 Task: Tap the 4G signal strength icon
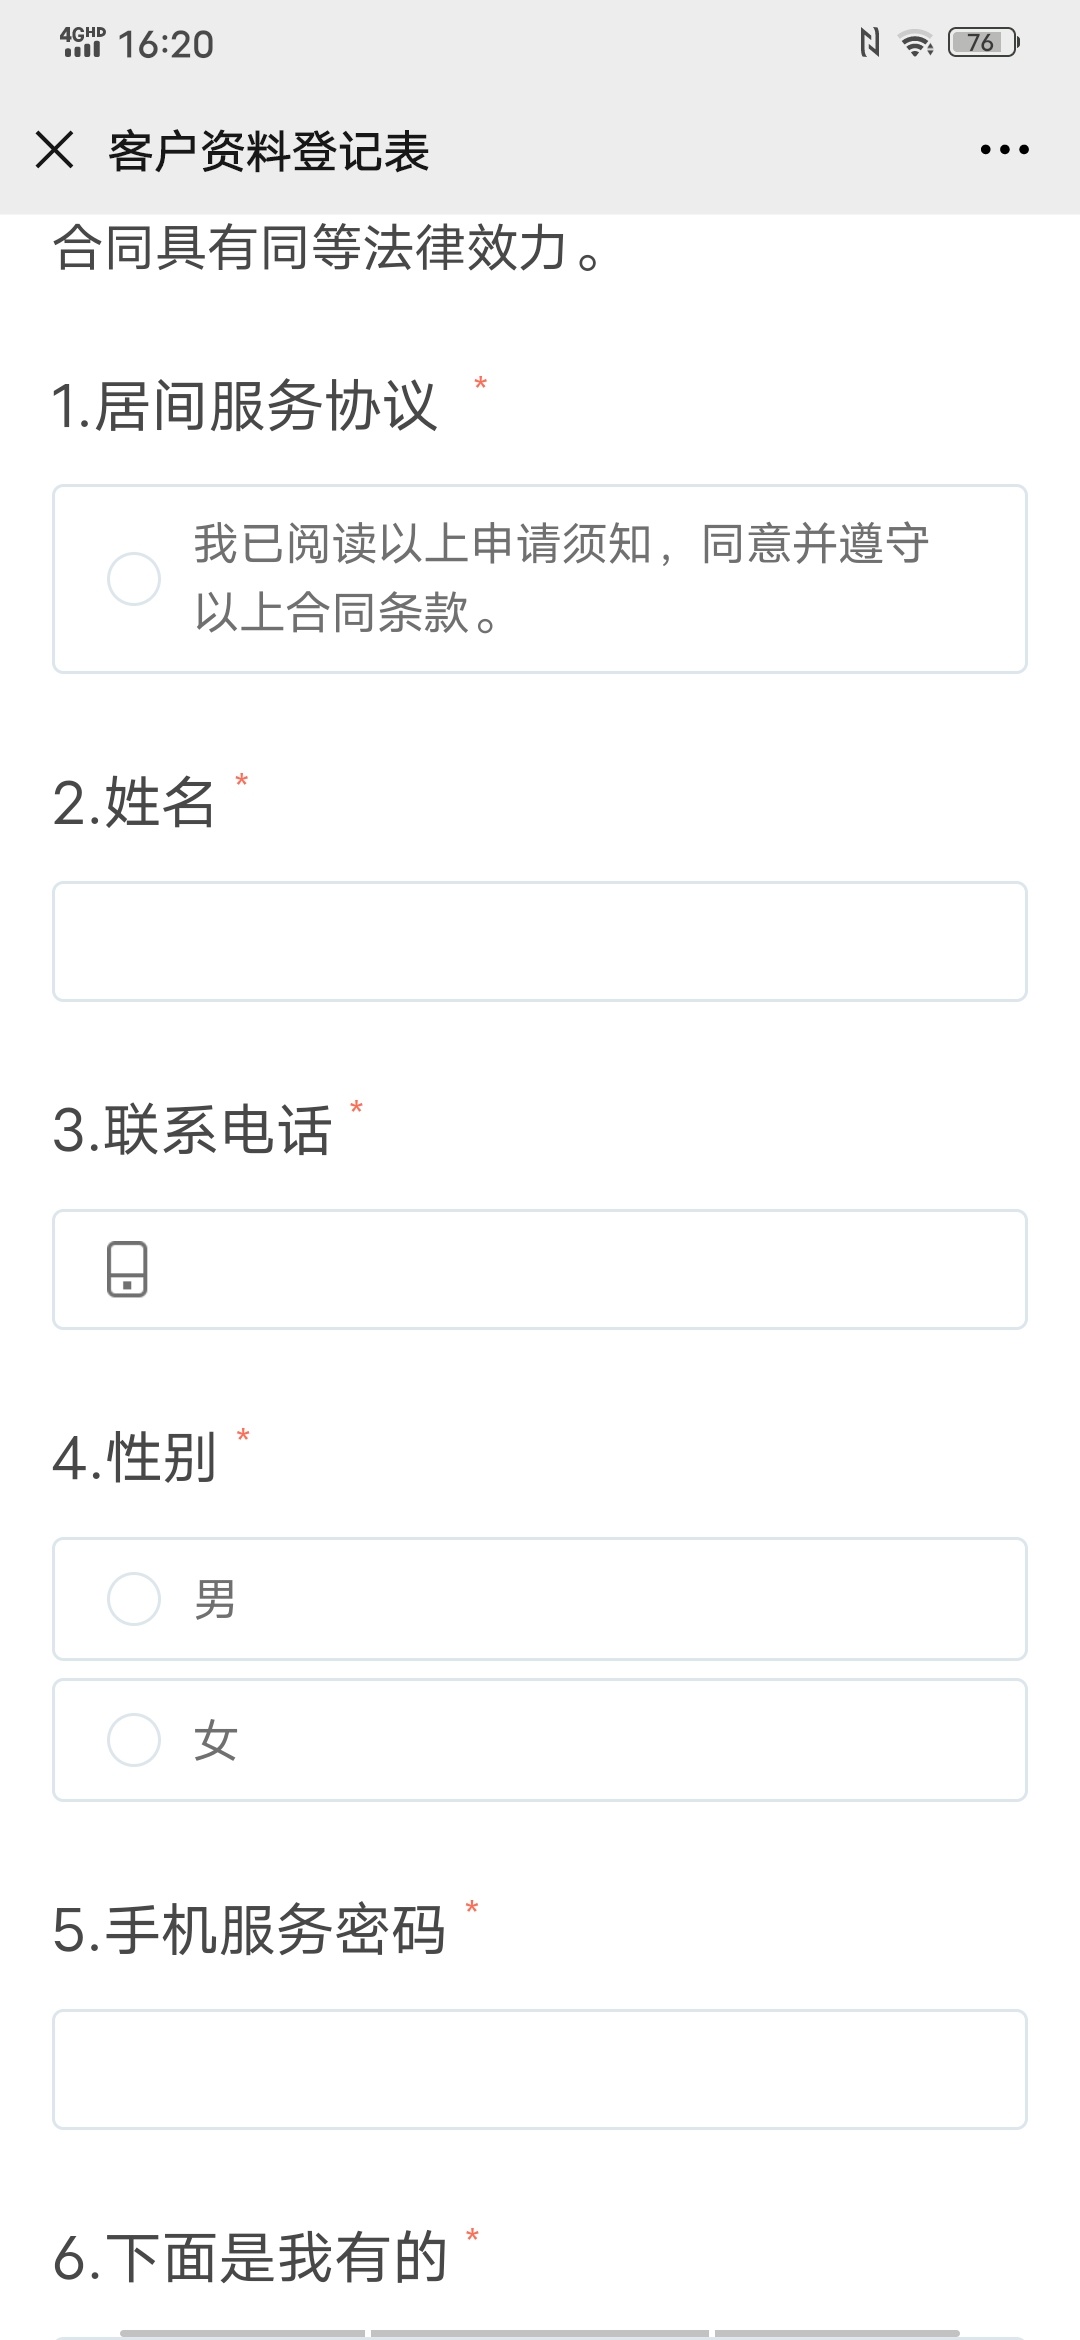tap(83, 43)
